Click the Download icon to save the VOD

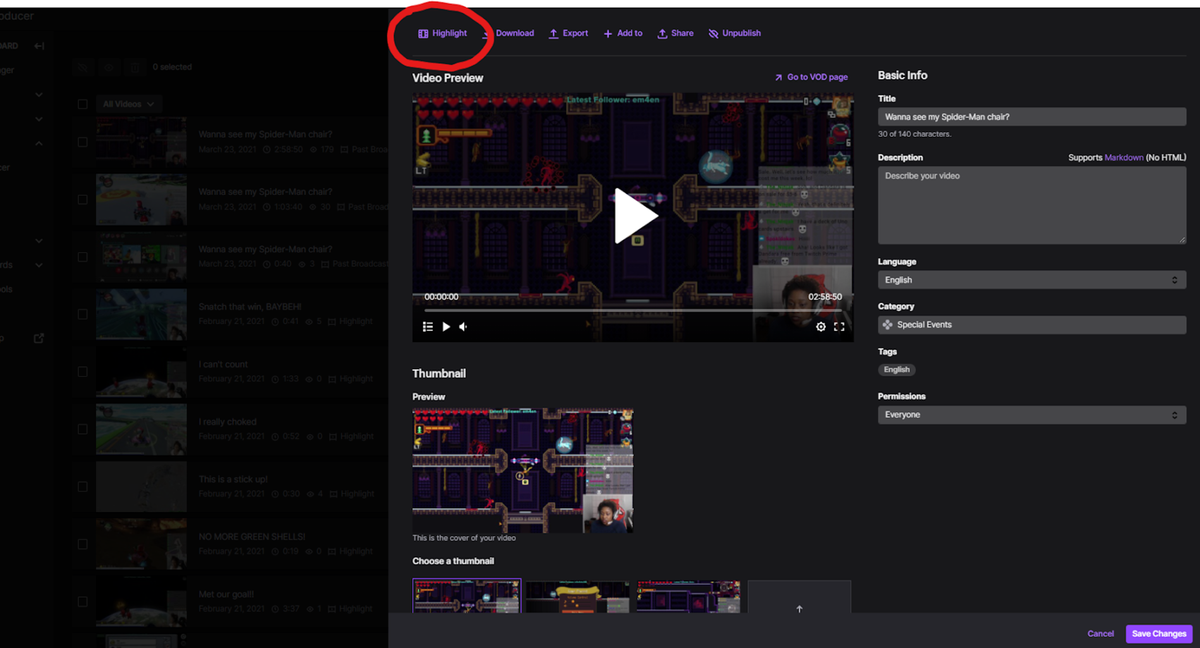click(x=508, y=33)
